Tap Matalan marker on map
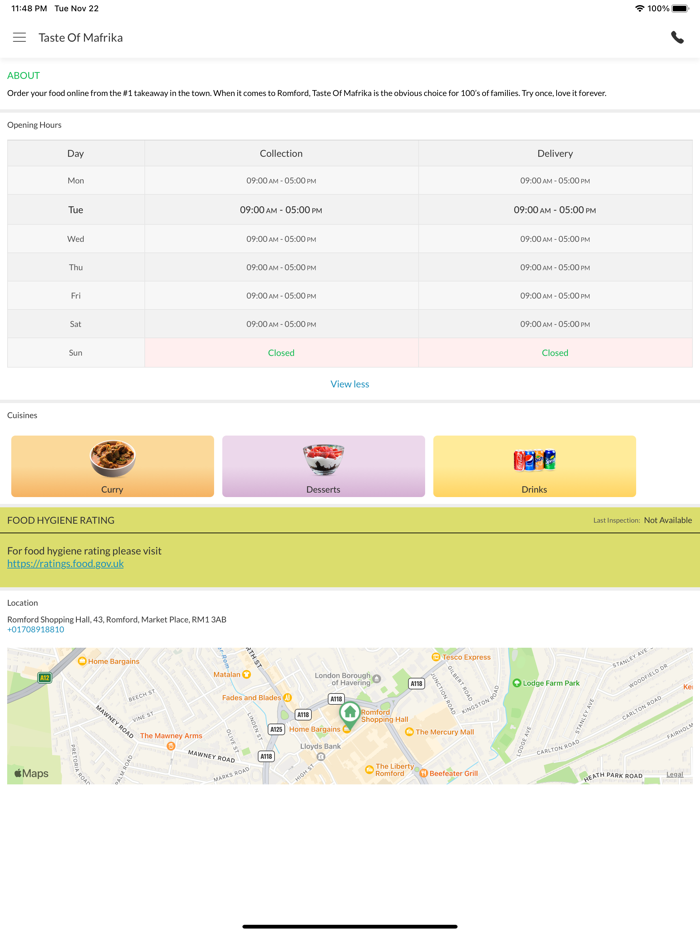The image size is (700, 934). coord(246,674)
